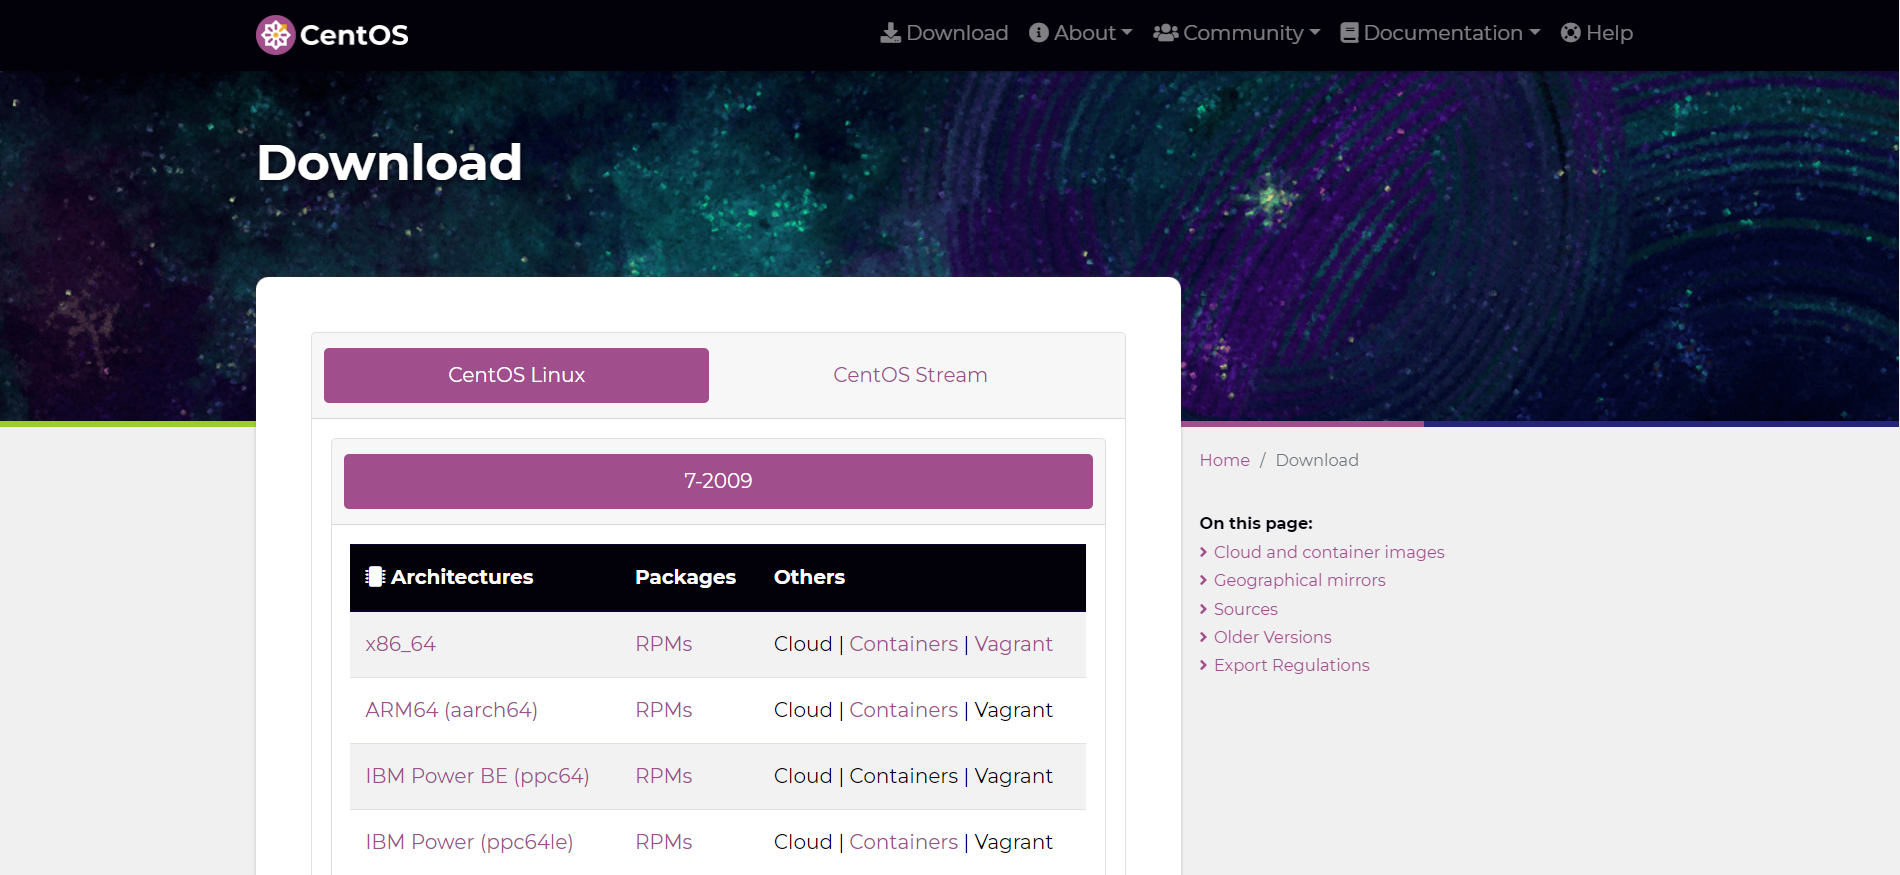
Task: Click the Packages column header
Action: coord(686,577)
